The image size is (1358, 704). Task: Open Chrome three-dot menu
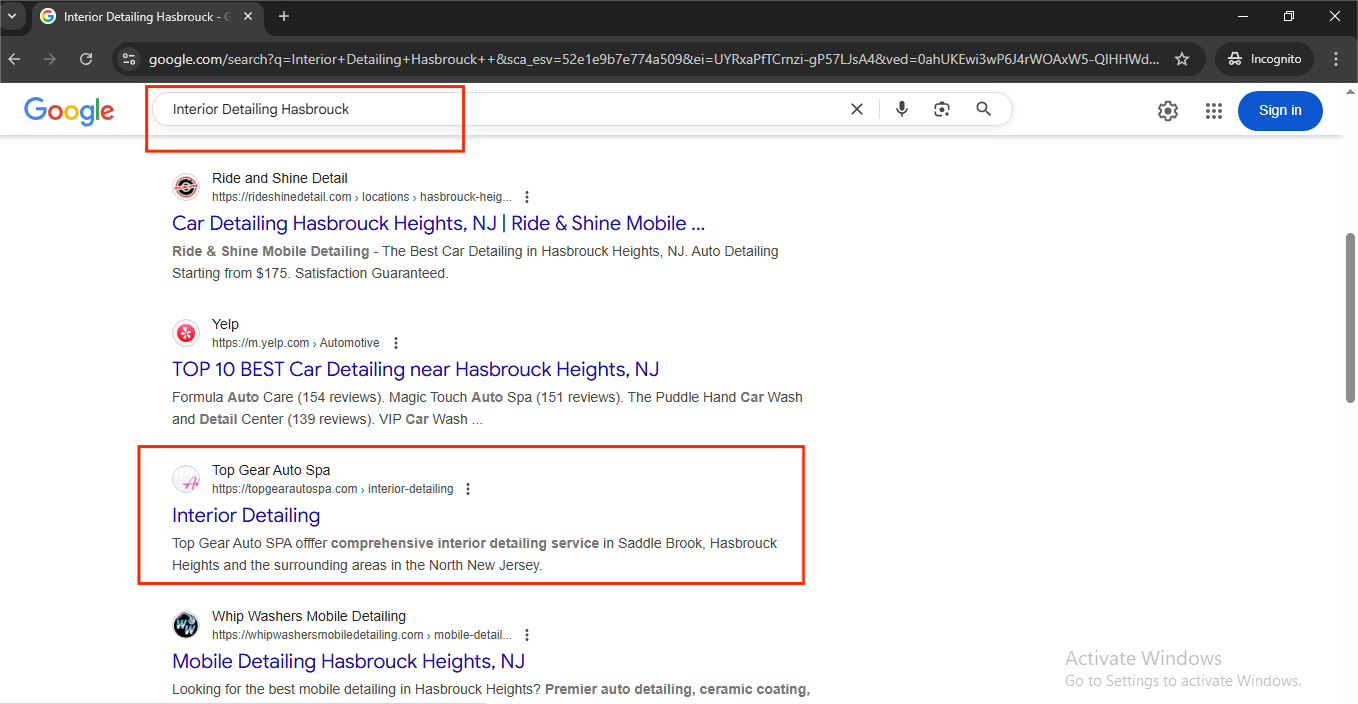click(x=1336, y=59)
